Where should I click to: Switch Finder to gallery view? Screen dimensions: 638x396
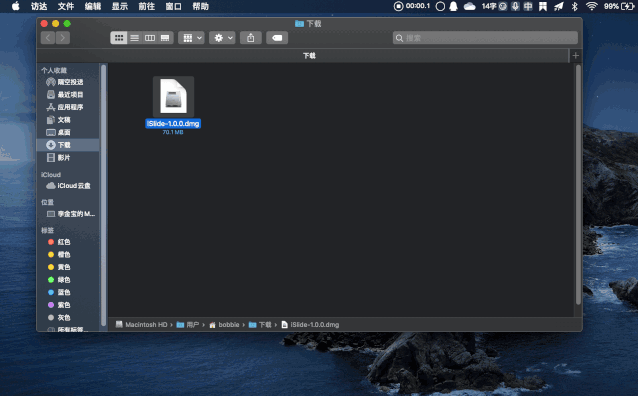(x=165, y=38)
